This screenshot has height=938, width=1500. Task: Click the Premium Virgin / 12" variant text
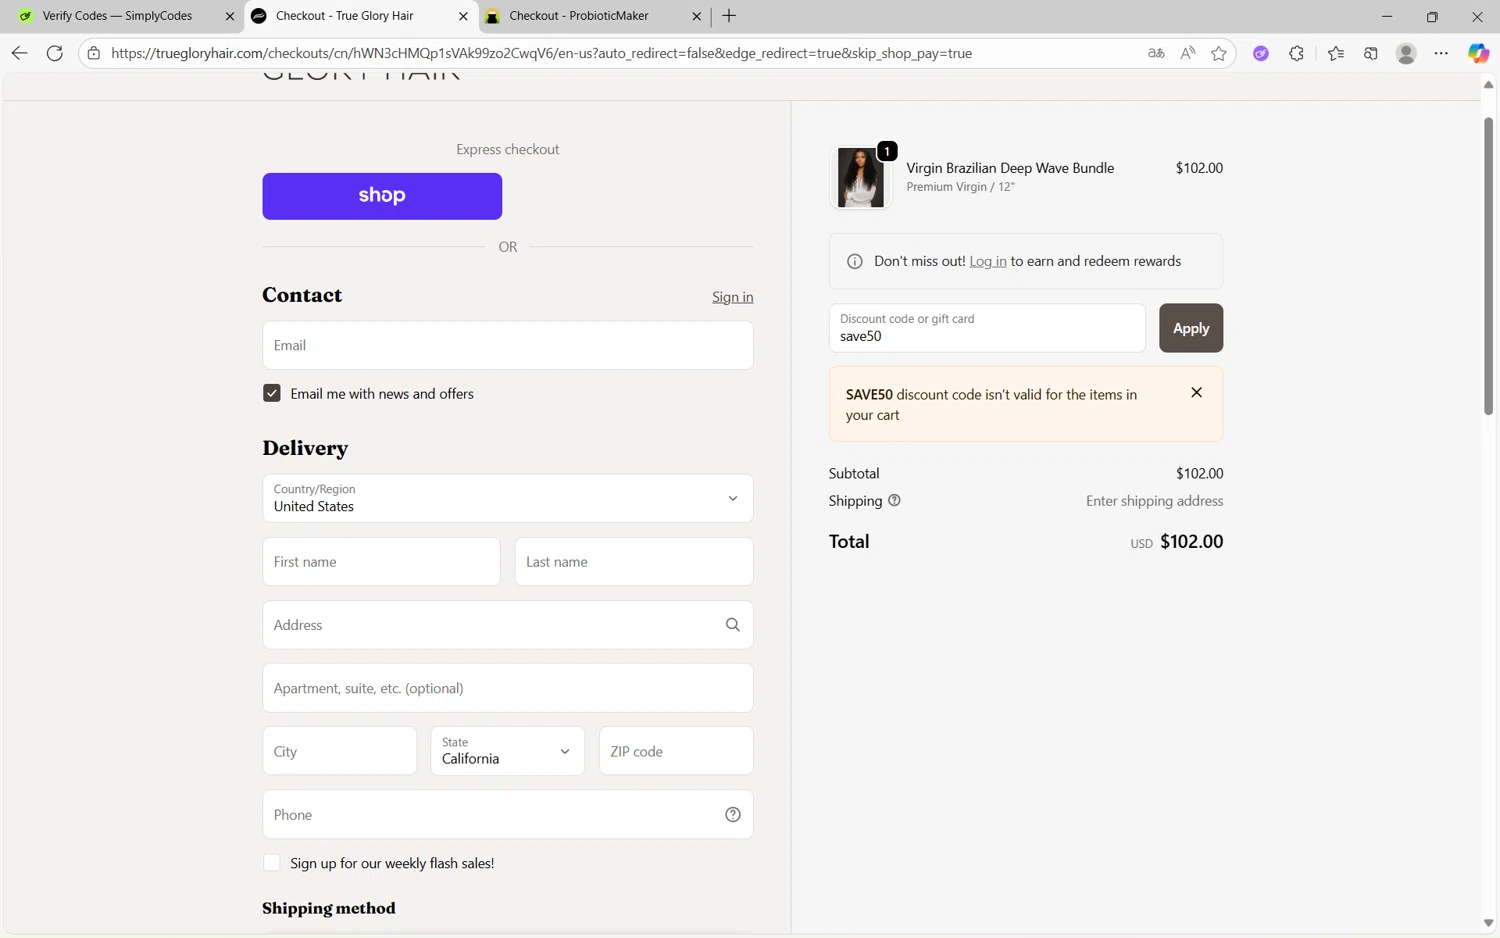[960, 187]
